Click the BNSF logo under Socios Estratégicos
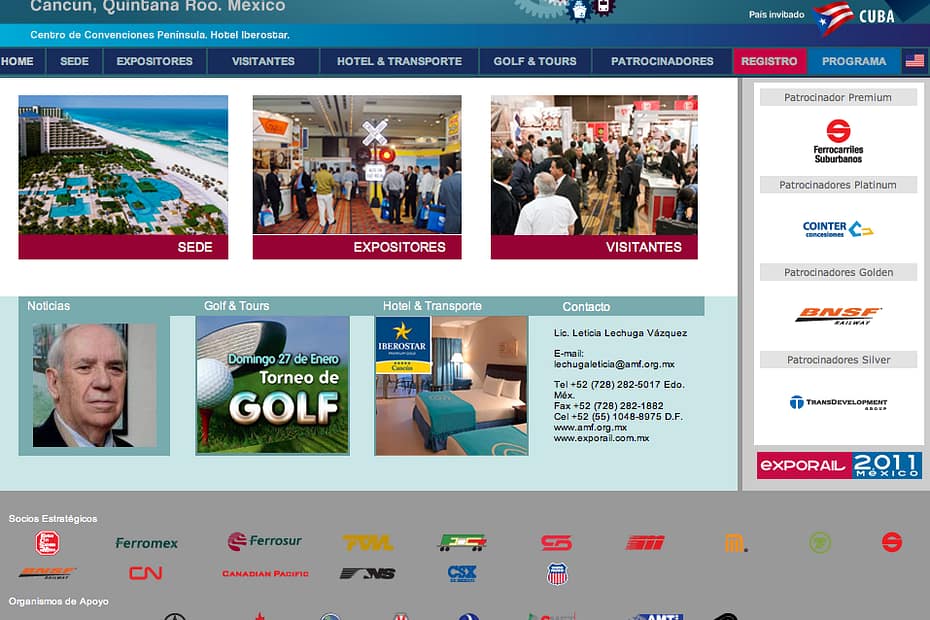 point(47,573)
